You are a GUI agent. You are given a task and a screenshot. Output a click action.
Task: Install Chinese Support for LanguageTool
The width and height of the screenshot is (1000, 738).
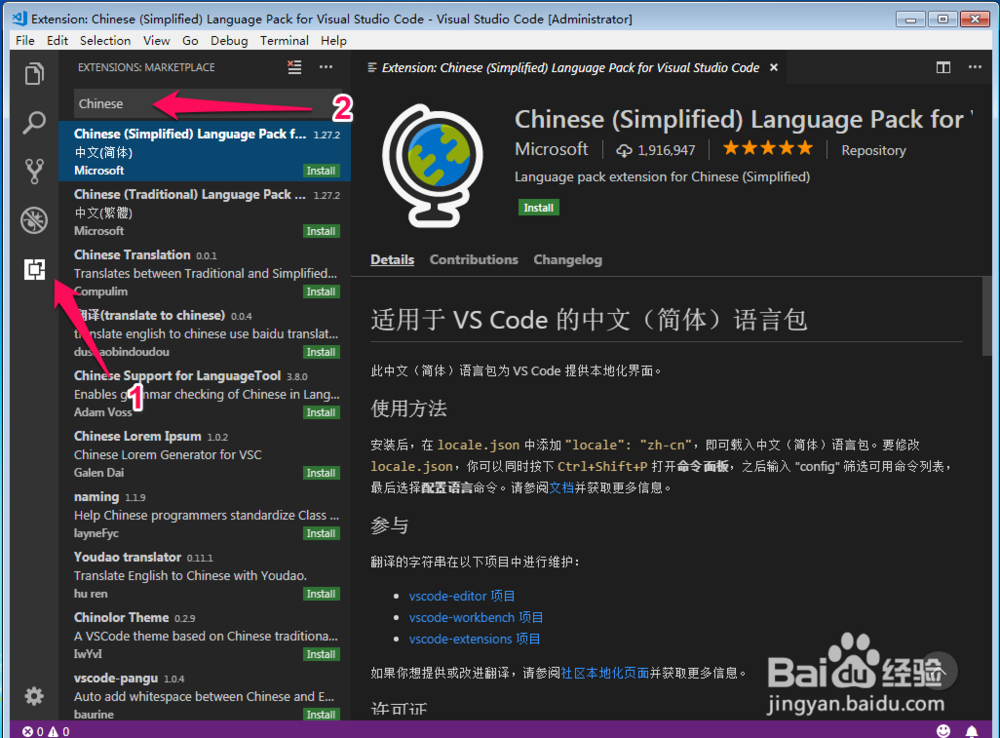tap(321, 413)
